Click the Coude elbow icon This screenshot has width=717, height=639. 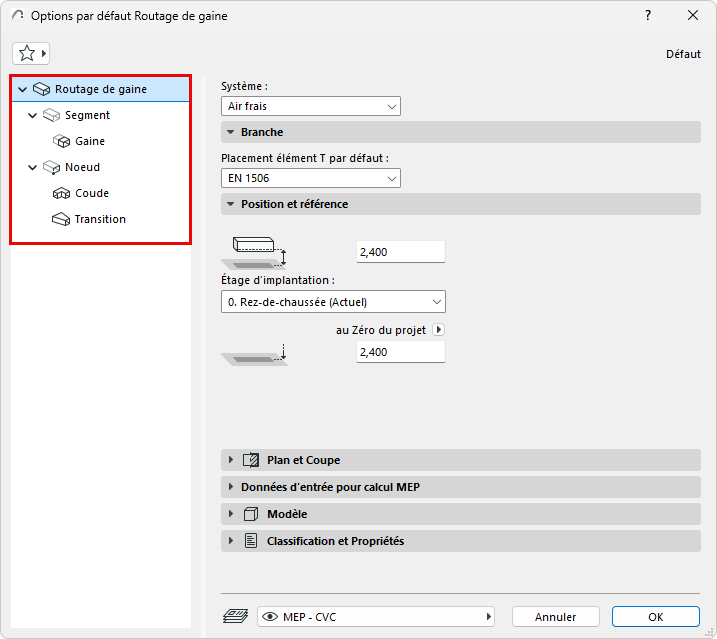(61, 193)
